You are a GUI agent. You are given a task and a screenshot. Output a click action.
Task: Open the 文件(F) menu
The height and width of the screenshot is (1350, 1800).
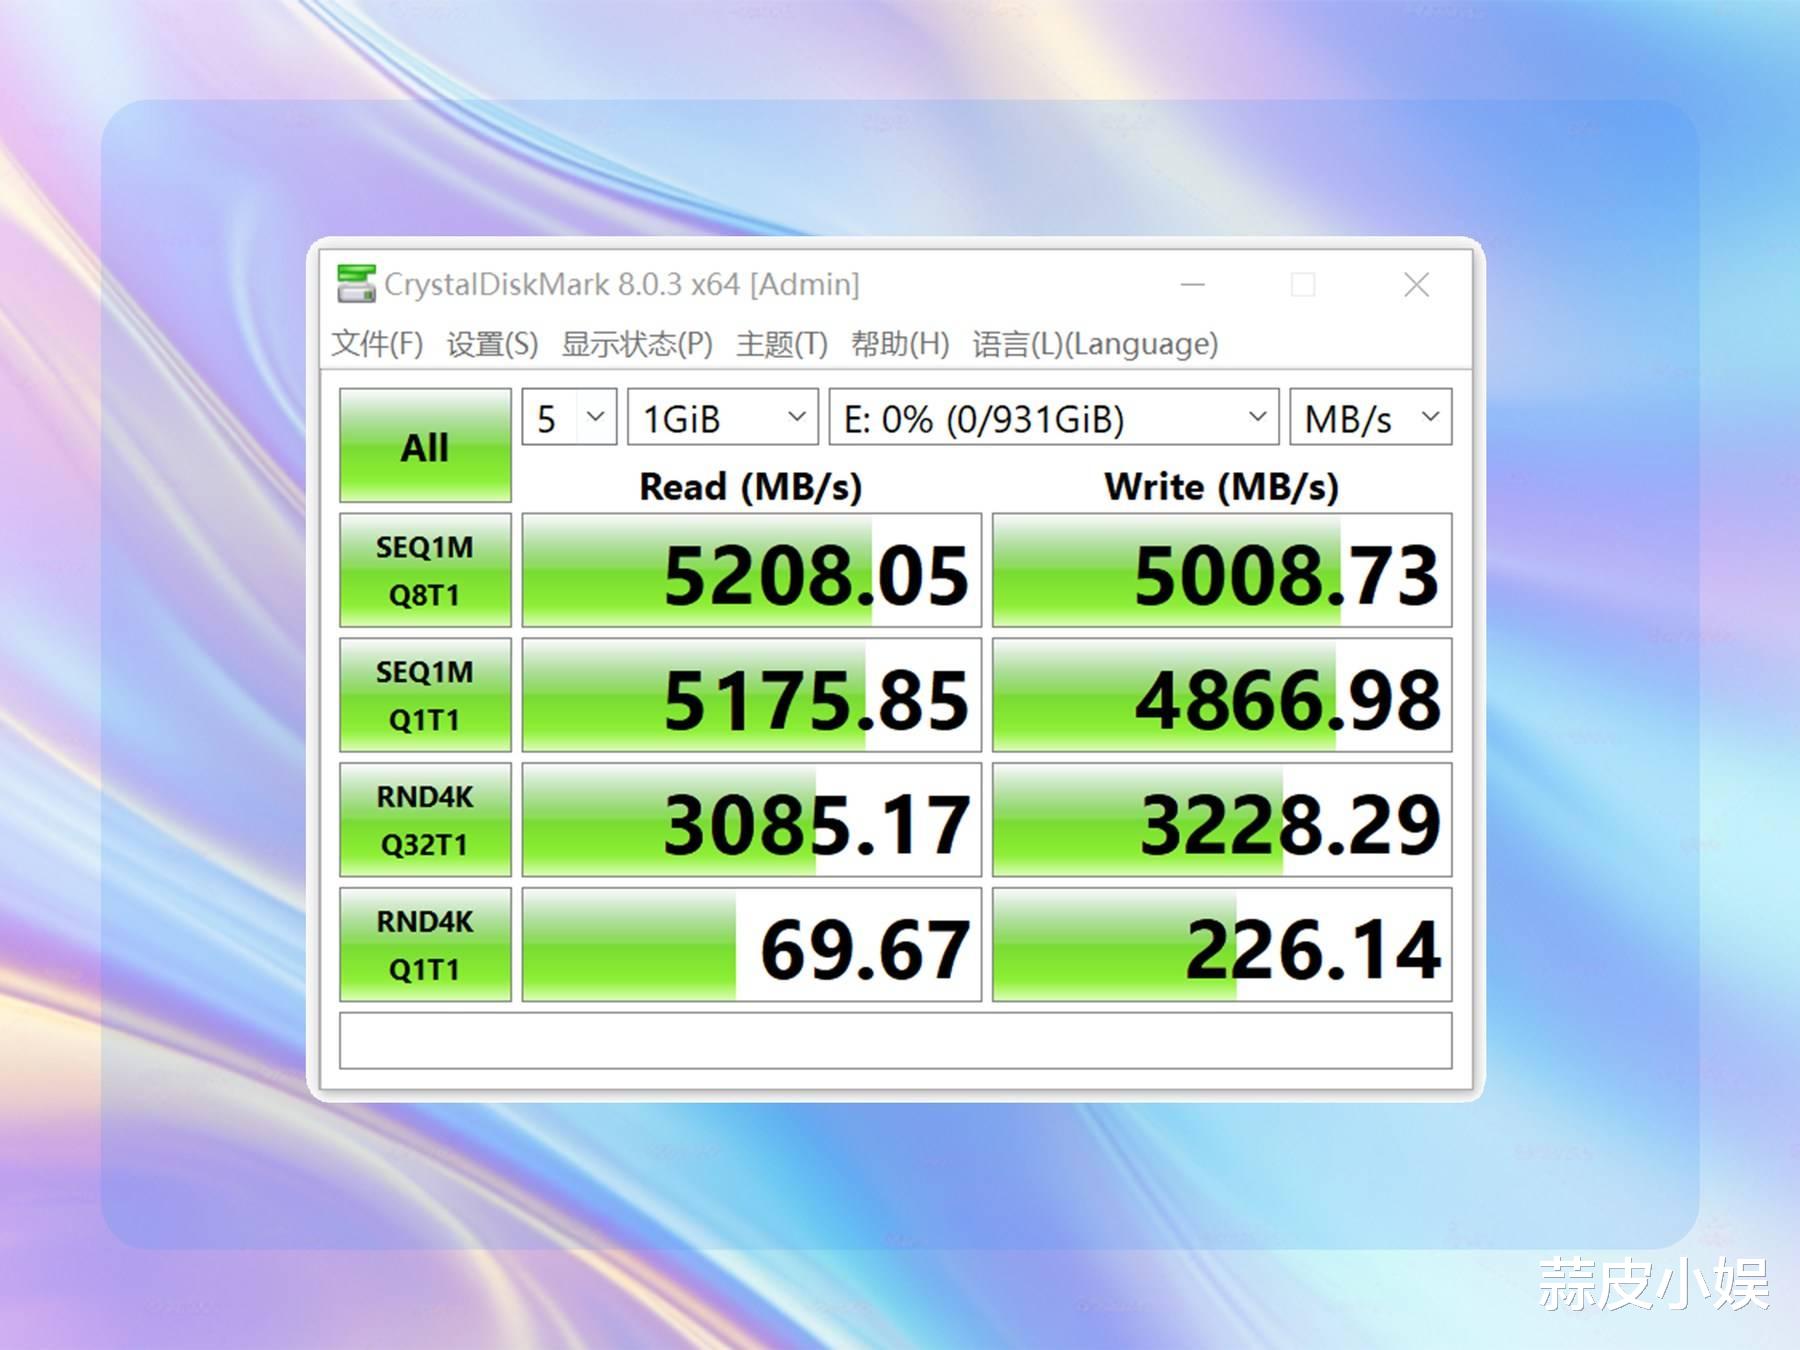tap(377, 344)
